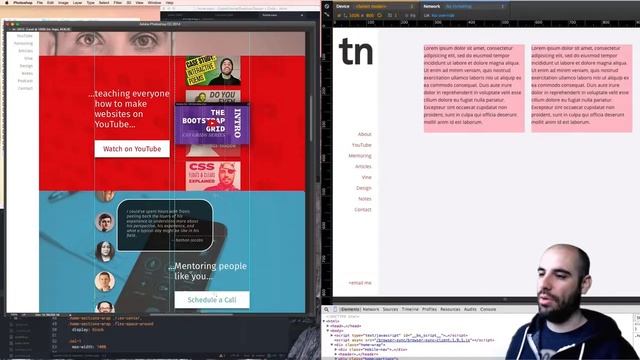Viewport: 640px width, 360px height.
Task: Click Notes in the web page sidebar
Action: pyautogui.click(x=365, y=199)
